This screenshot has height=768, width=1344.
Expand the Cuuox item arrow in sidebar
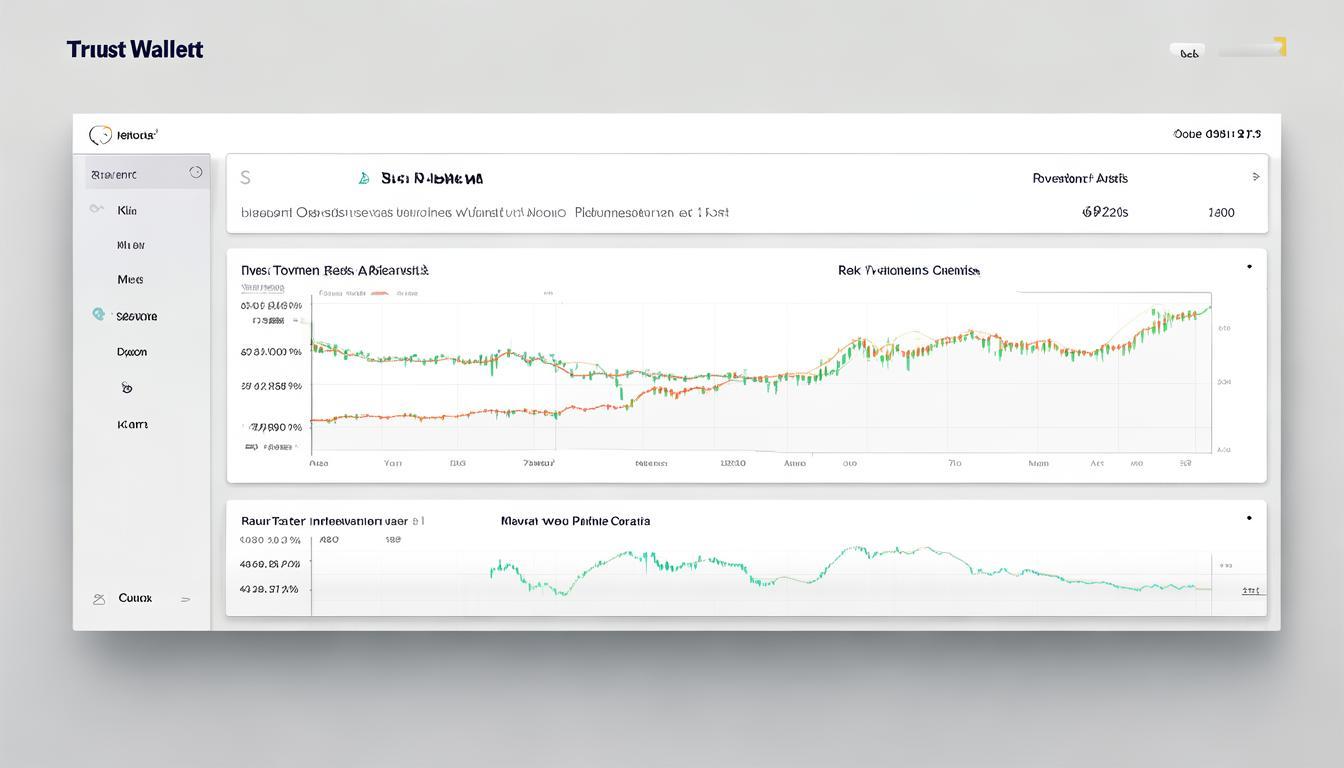(x=185, y=599)
